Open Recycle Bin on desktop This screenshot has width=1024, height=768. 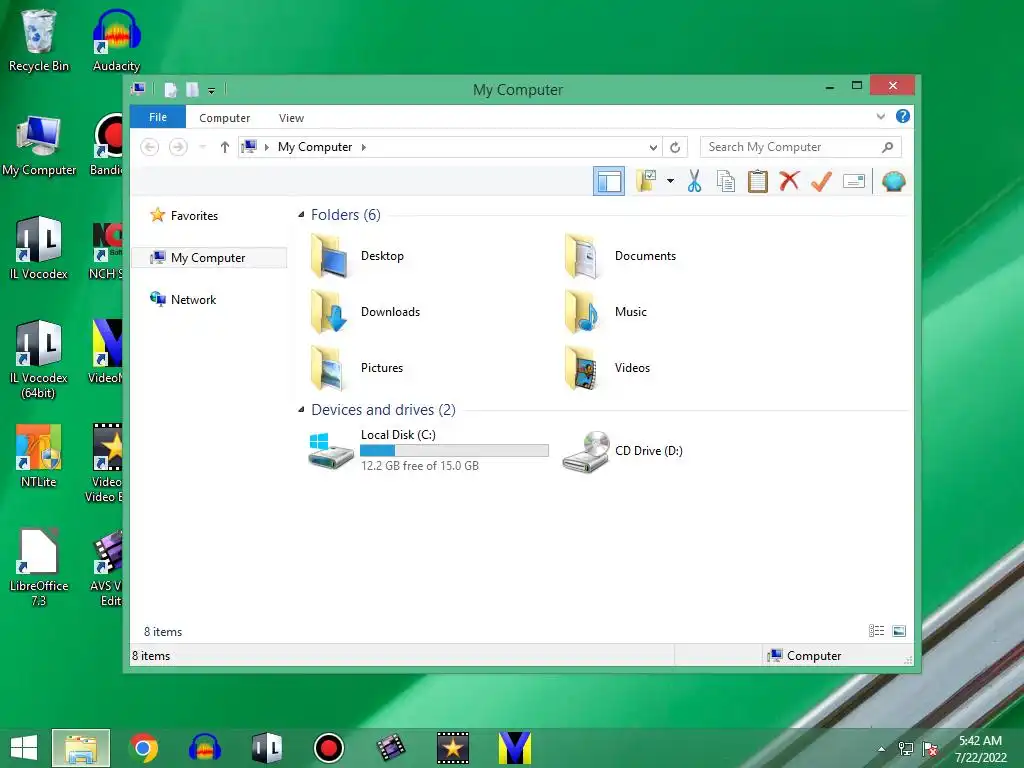point(39,41)
